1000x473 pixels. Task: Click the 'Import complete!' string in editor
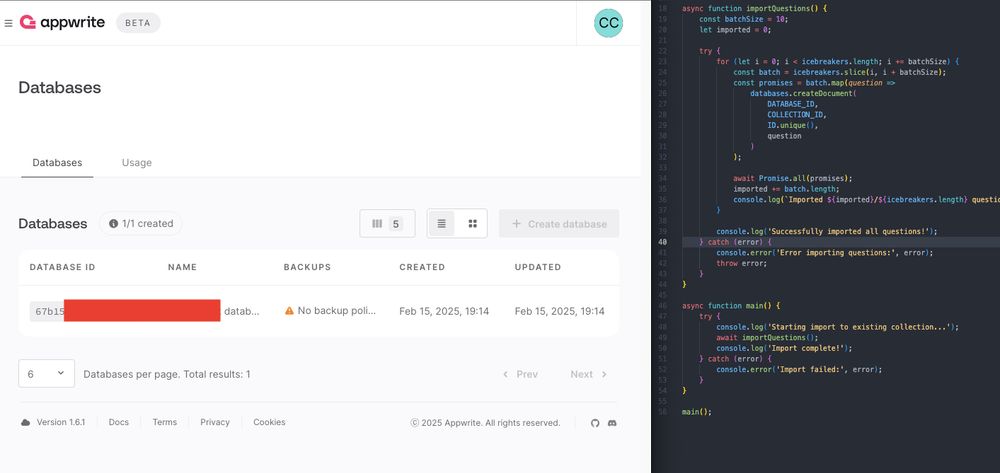click(810, 348)
